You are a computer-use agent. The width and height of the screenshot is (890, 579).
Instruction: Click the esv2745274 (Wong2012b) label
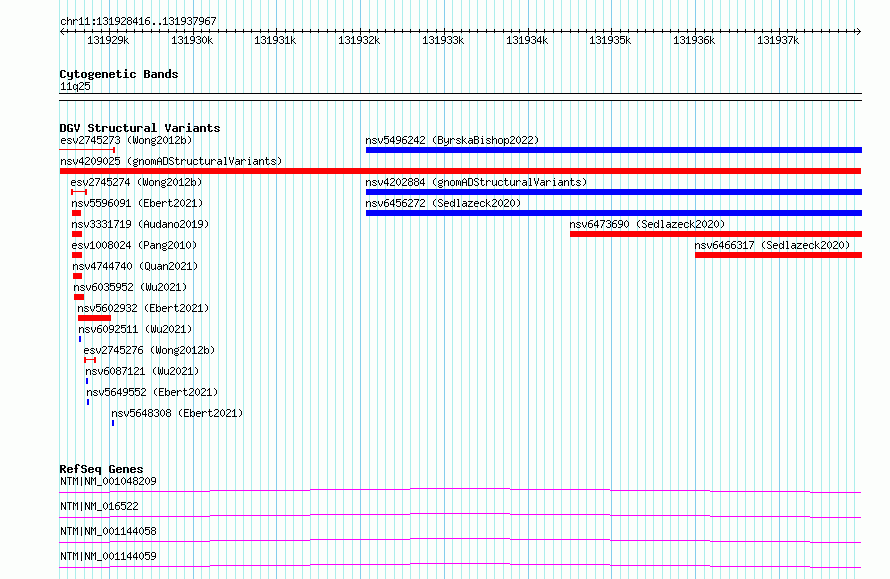coord(136,182)
